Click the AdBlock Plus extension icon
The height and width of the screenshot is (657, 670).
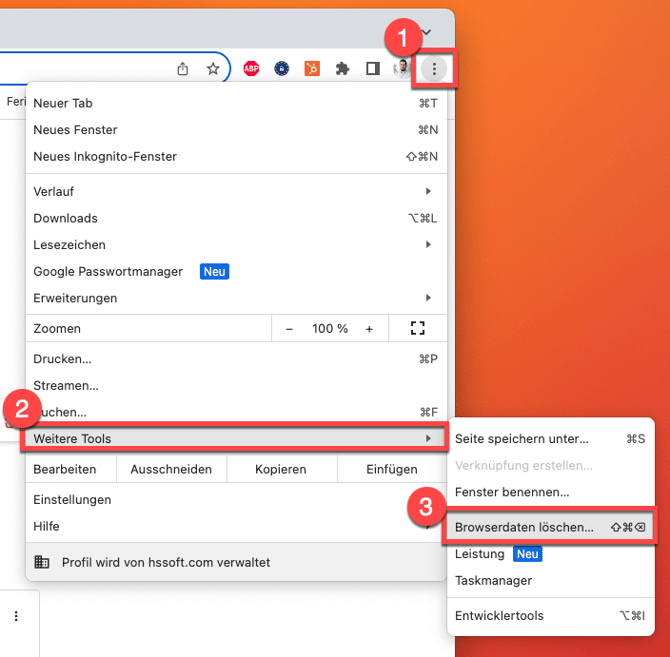[x=251, y=69]
